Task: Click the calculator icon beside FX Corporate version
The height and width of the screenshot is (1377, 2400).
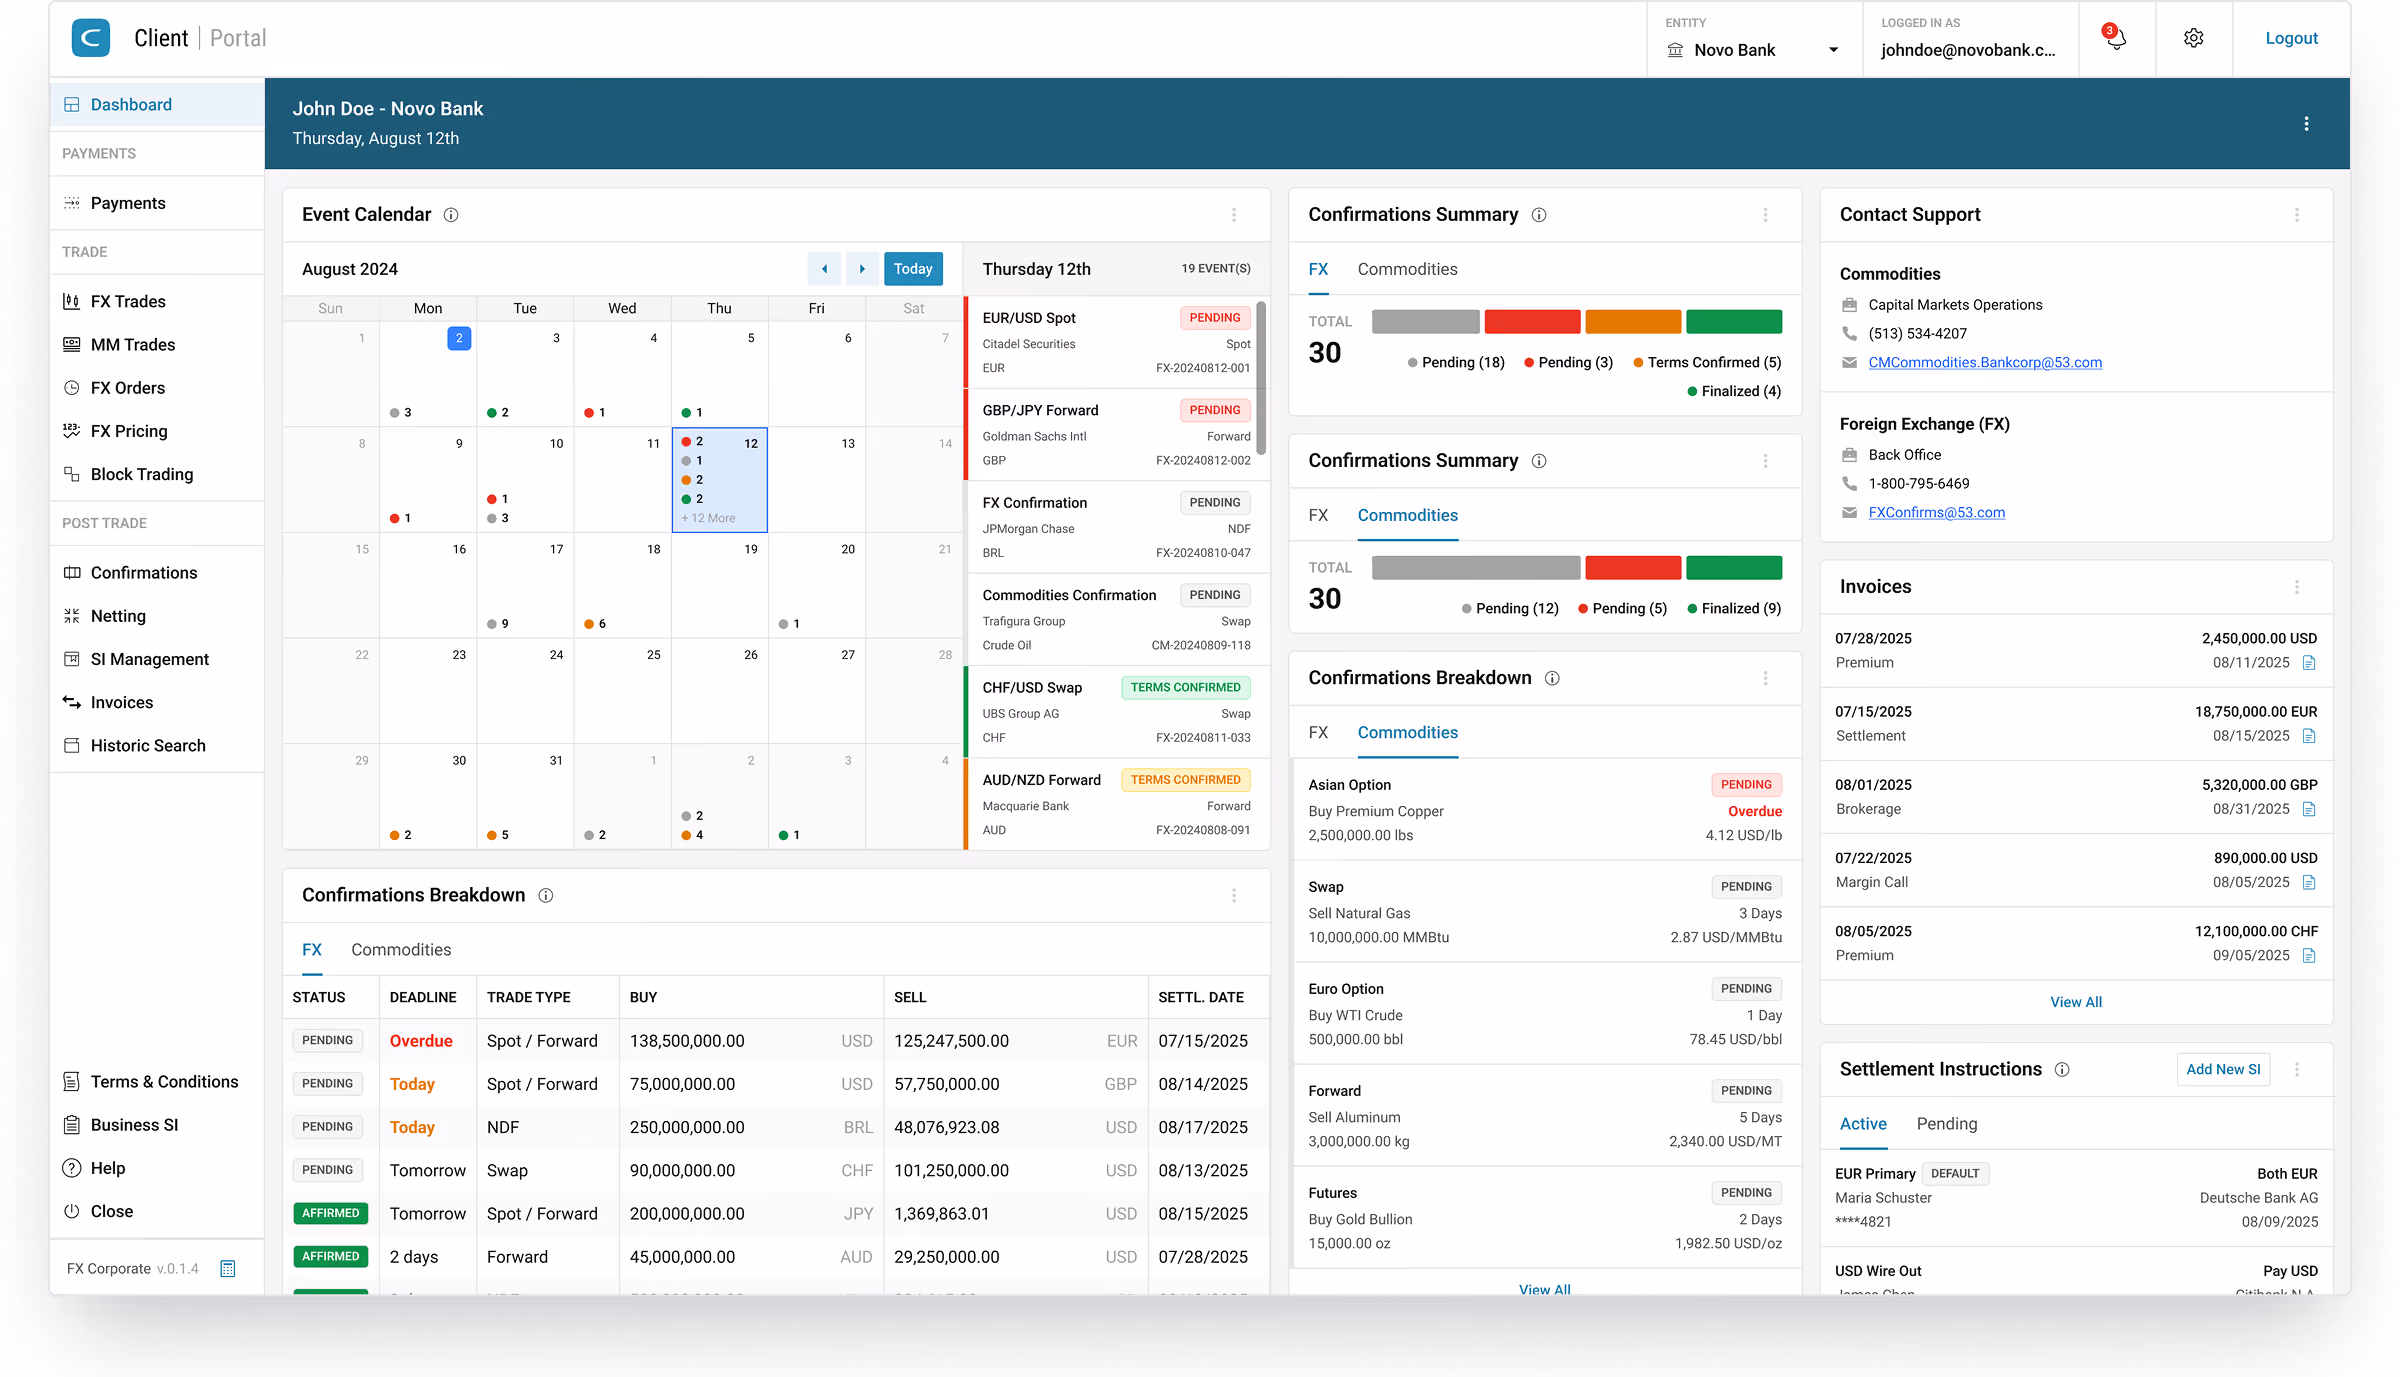Action: pos(228,1269)
